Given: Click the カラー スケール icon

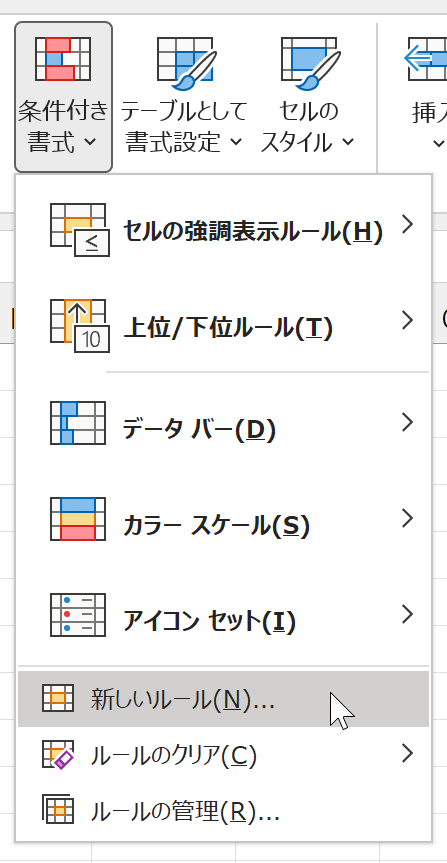Looking at the screenshot, I should pos(78,518).
